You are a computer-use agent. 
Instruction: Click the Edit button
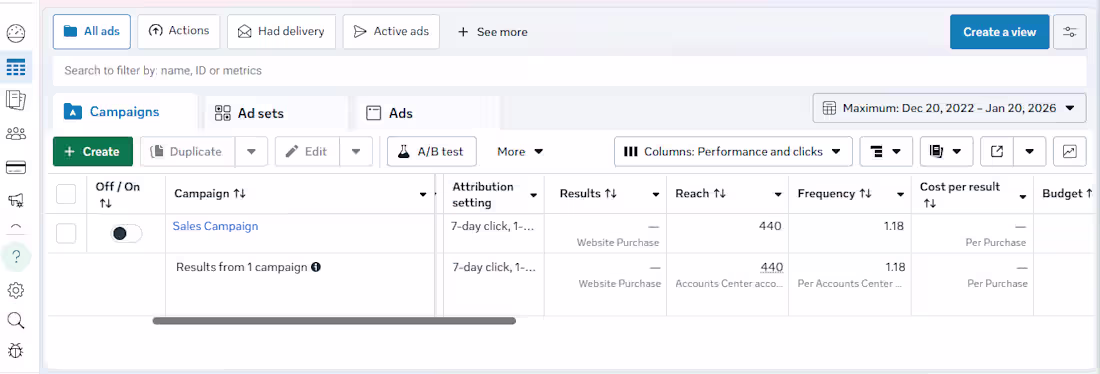coord(307,152)
